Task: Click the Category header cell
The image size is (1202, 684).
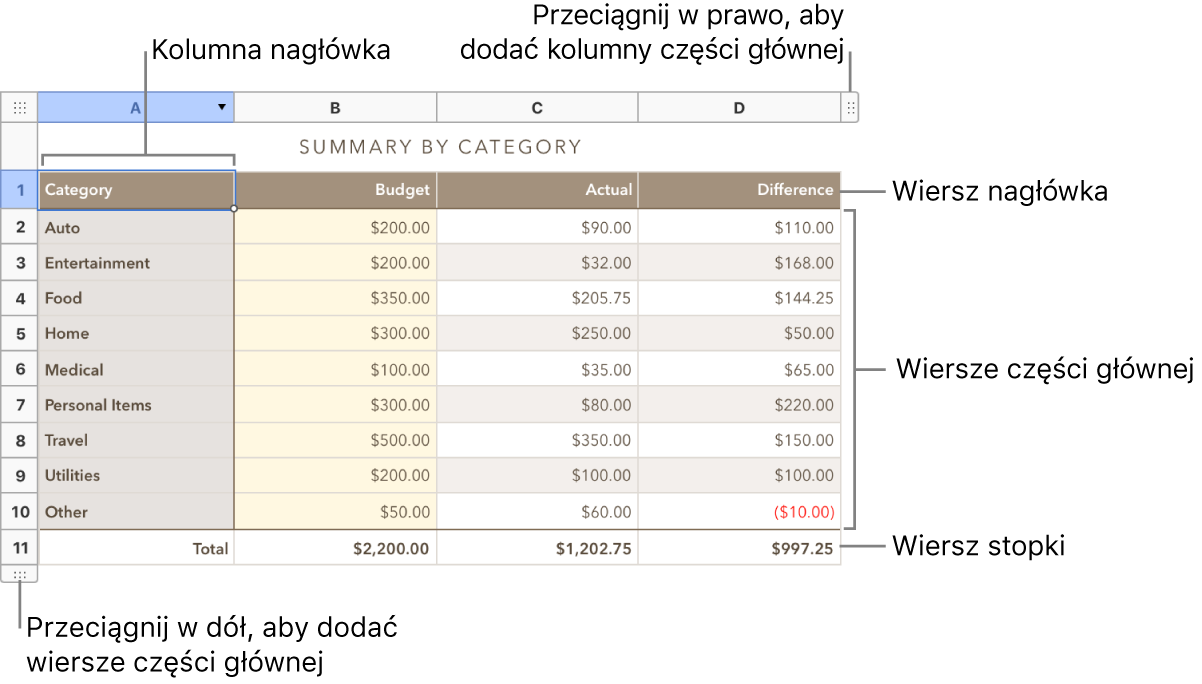Action: coord(136,189)
